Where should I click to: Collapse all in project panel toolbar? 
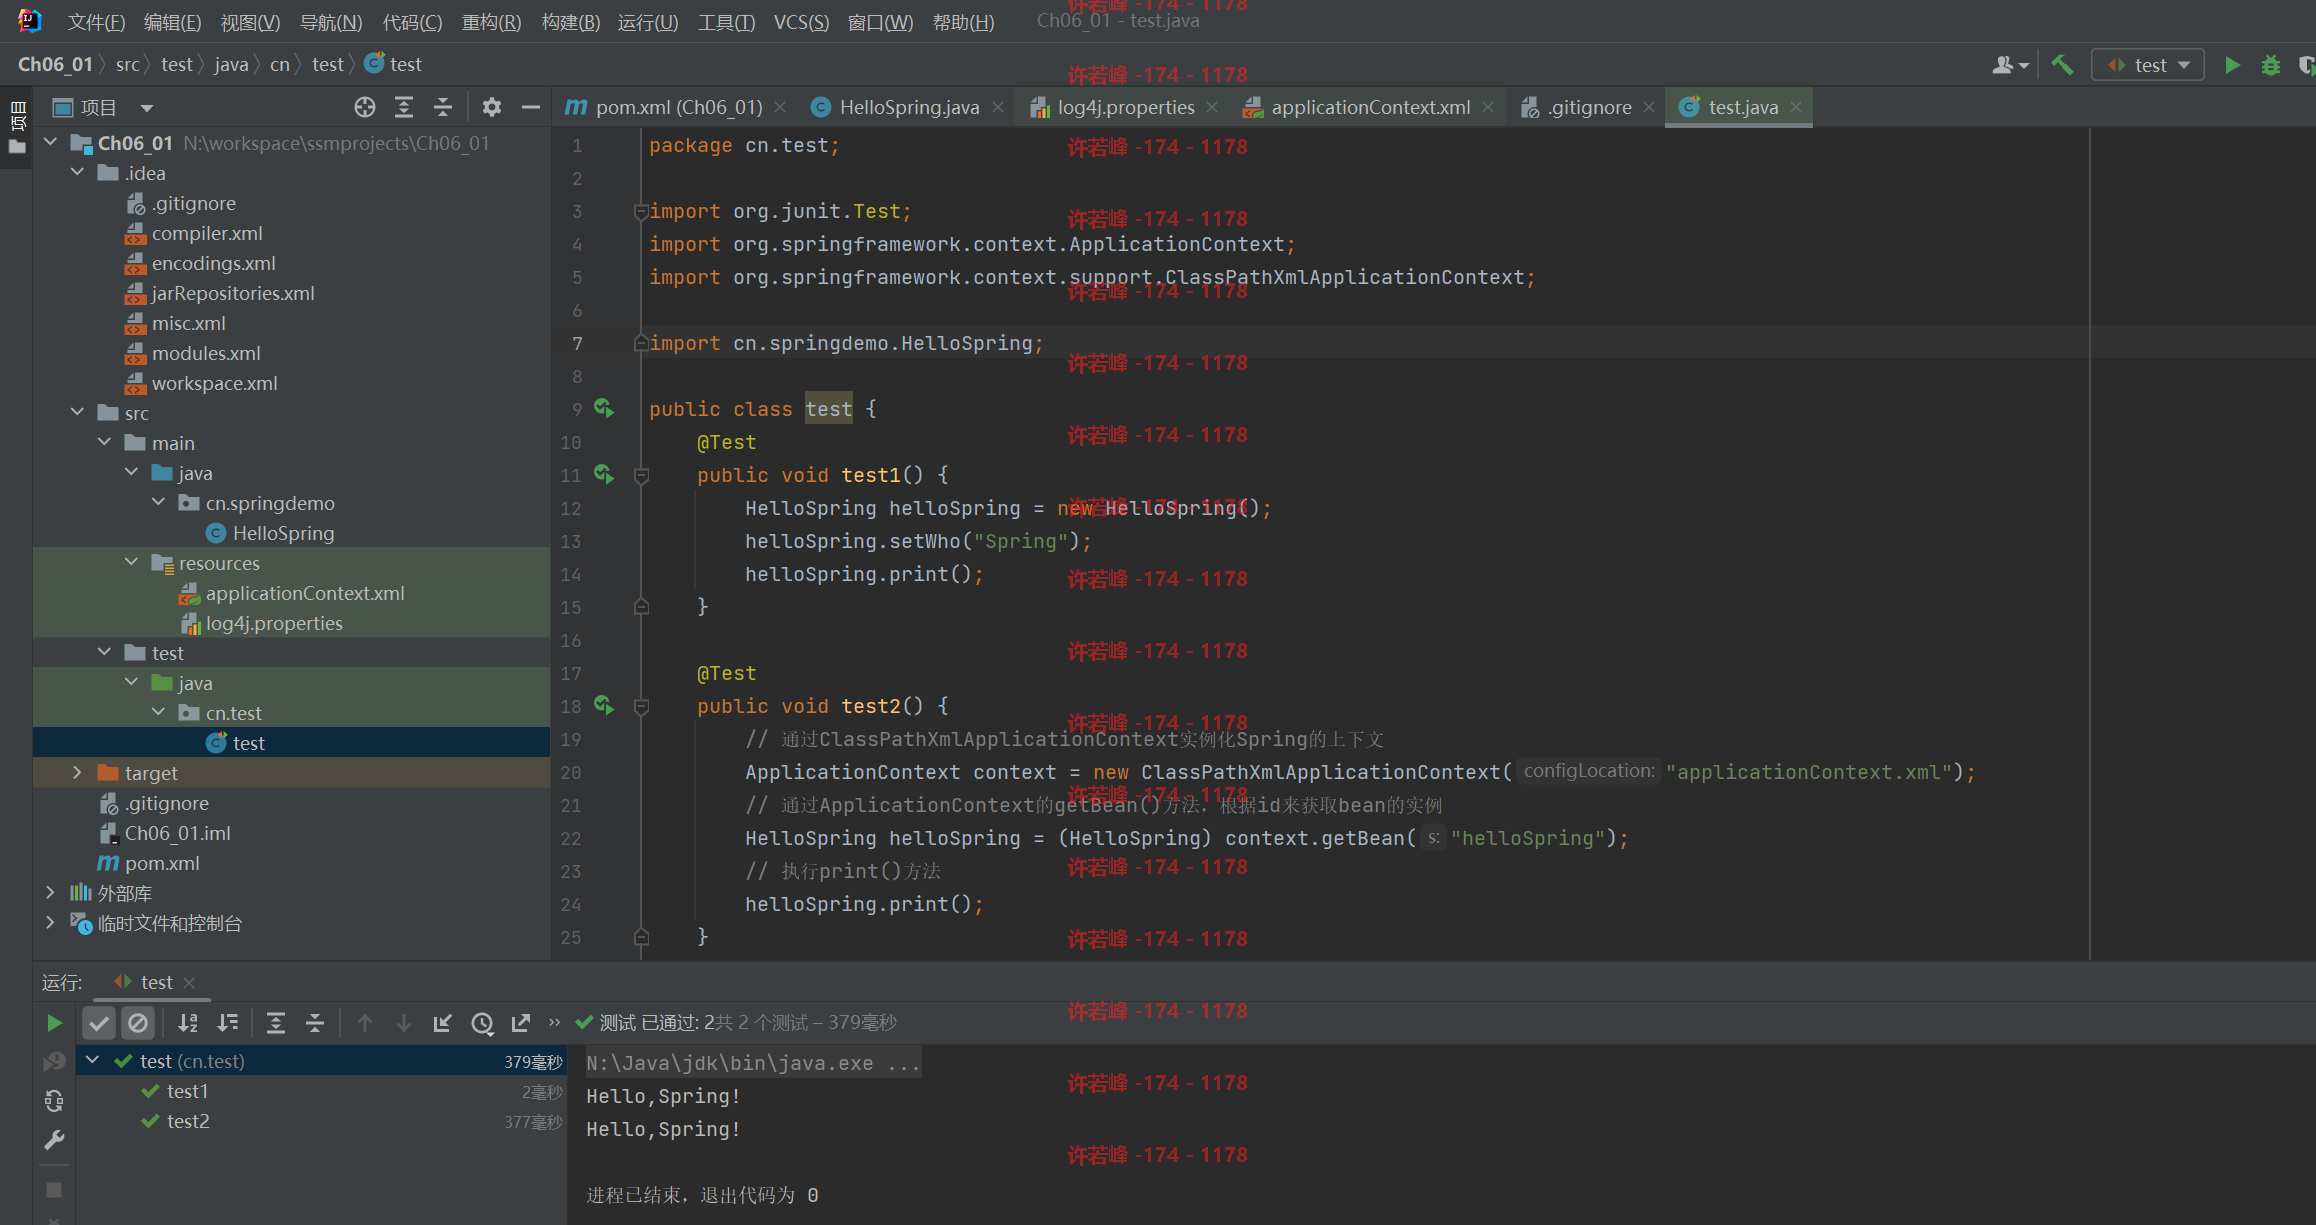click(x=443, y=107)
